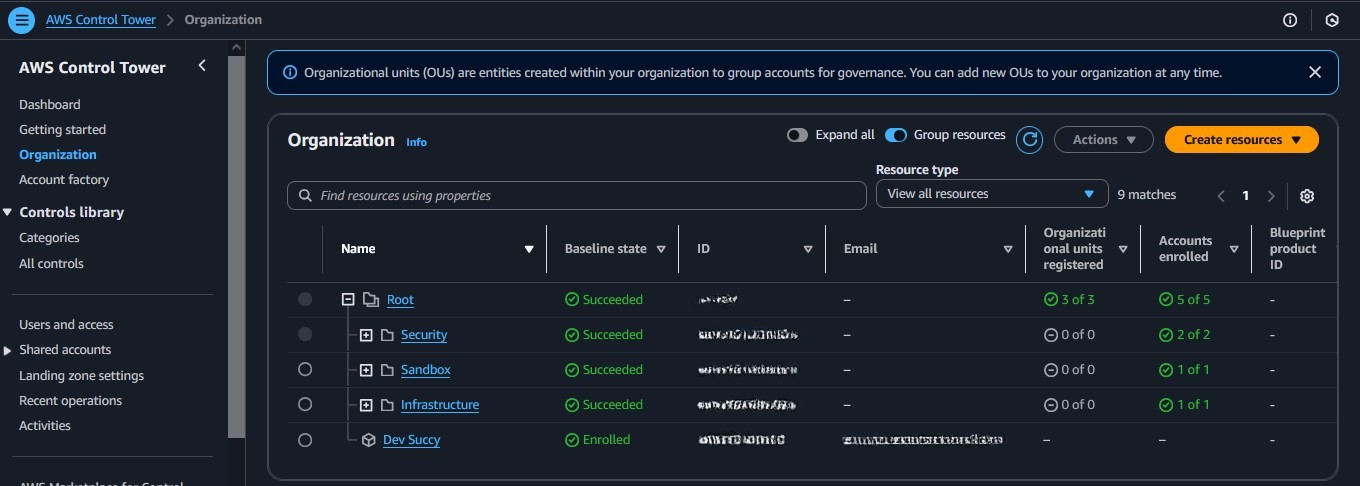1360x486 pixels.
Task: Expand the Shared accounts section
Action: click(x=9, y=350)
